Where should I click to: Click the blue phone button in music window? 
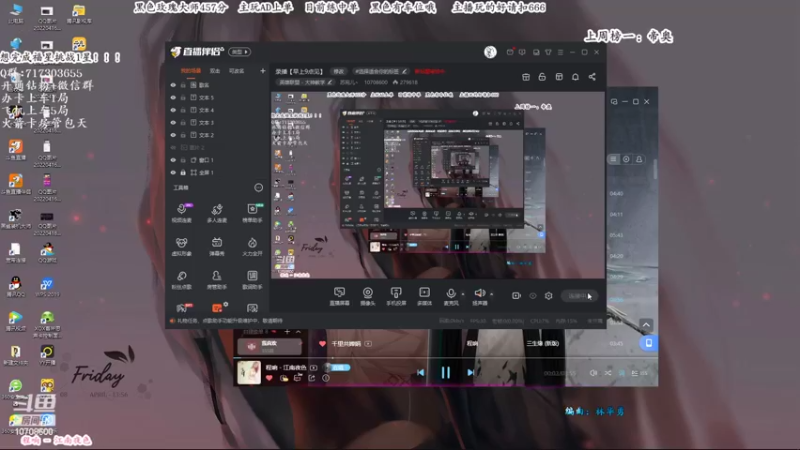click(x=648, y=343)
